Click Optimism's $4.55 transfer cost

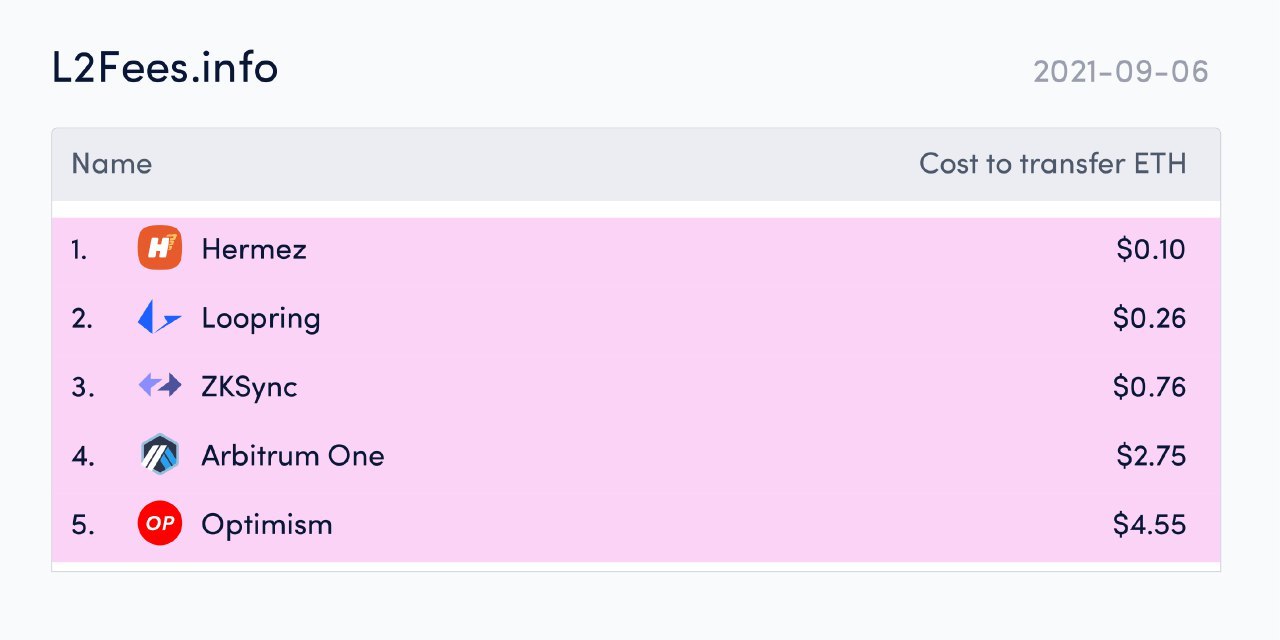click(x=1150, y=524)
